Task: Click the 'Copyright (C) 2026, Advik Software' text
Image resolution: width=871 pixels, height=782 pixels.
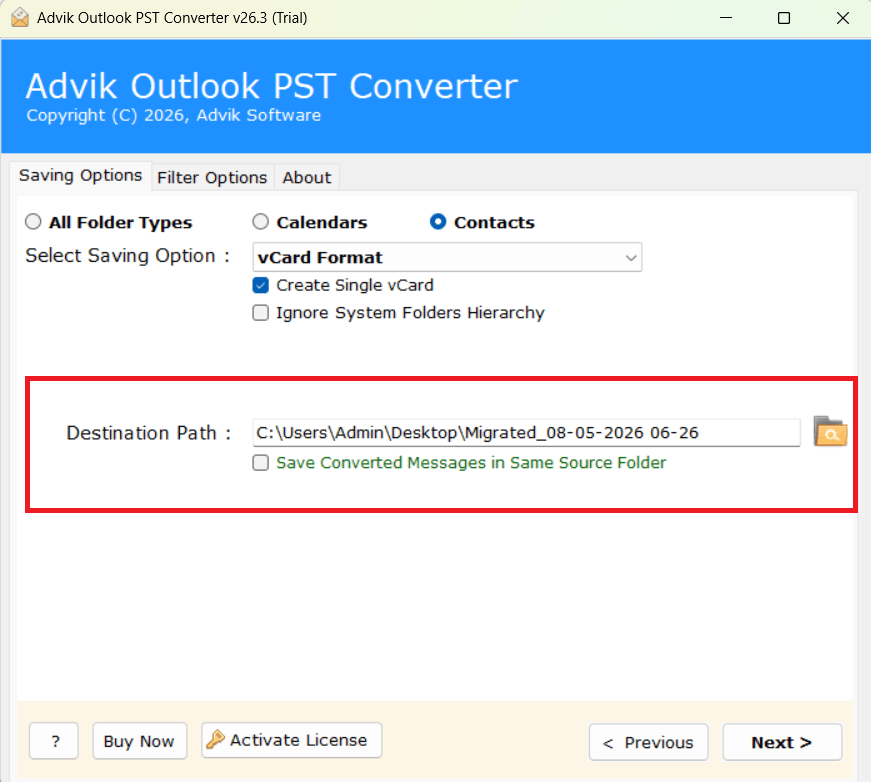Action: pyautogui.click(x=174, y=116)
